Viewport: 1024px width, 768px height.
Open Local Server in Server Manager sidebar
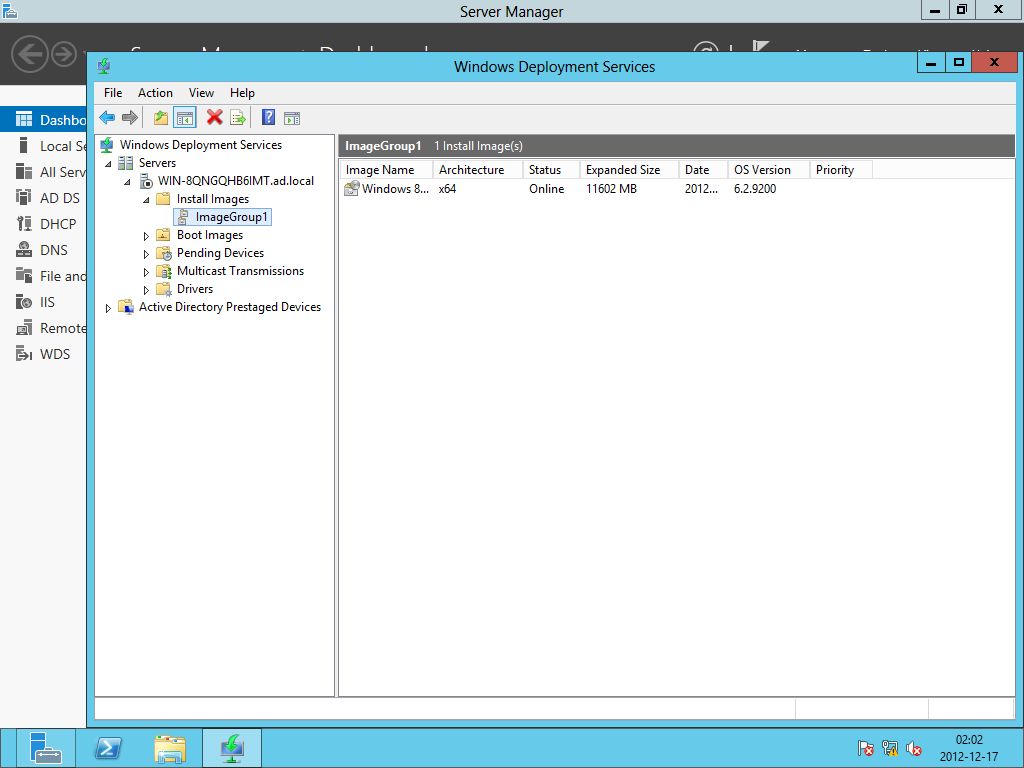coord(43,146)
